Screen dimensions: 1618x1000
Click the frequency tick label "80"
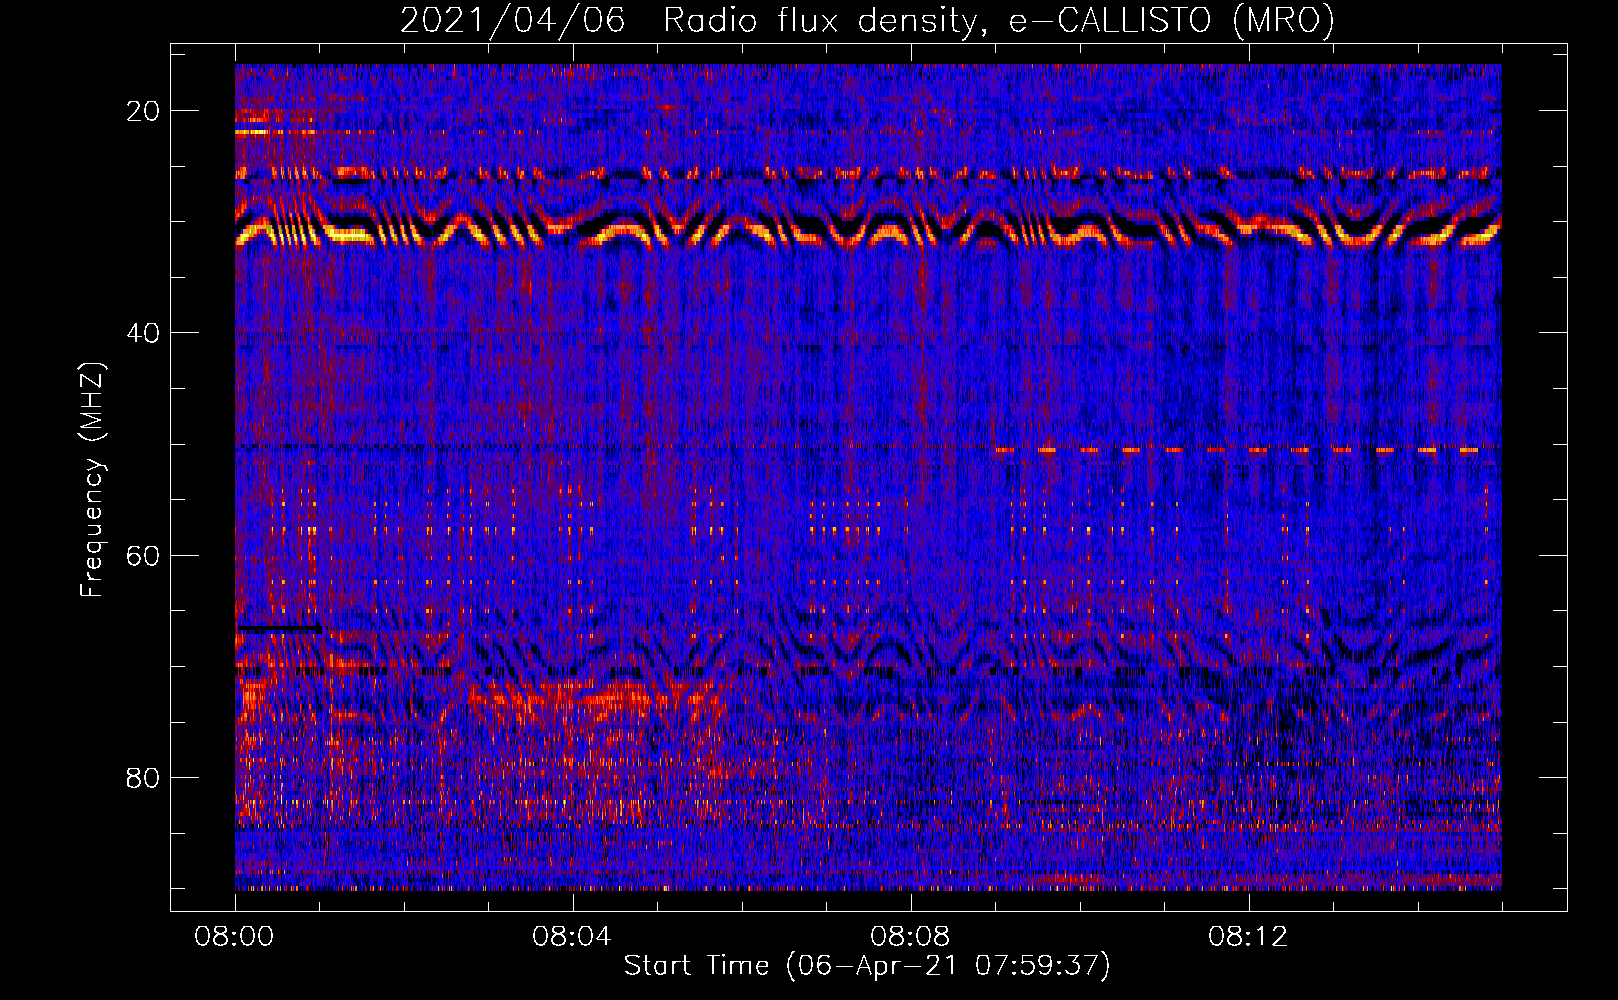pyautogui.click(x=144, y=777)
